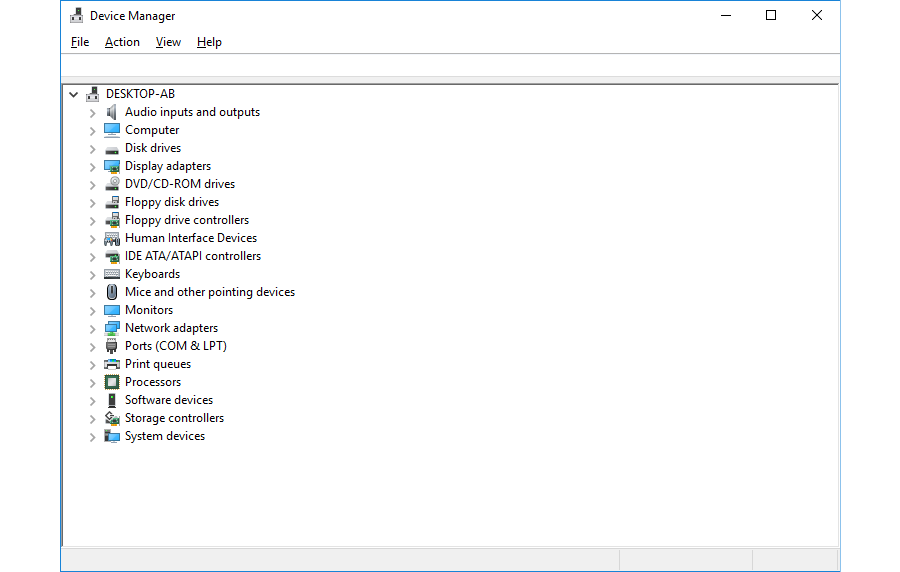Select Audio inputs and outputs label
The image size is (900, 572).
coord(192,112)
